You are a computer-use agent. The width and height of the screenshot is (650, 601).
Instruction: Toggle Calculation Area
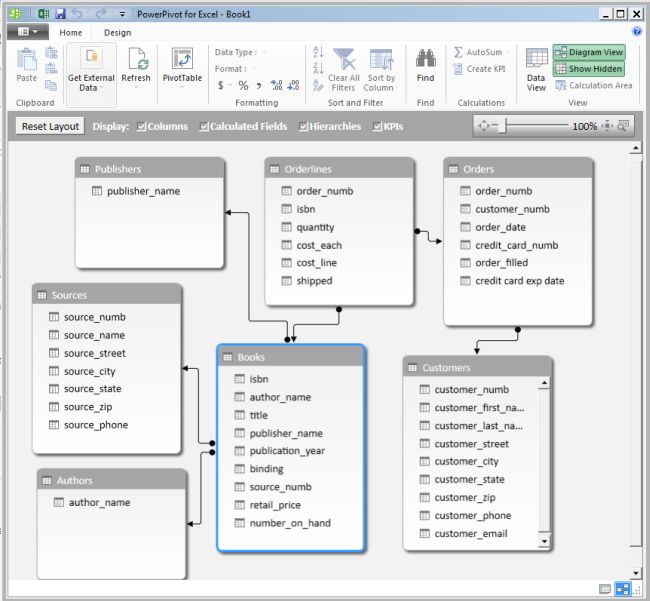tap(594, 85)
